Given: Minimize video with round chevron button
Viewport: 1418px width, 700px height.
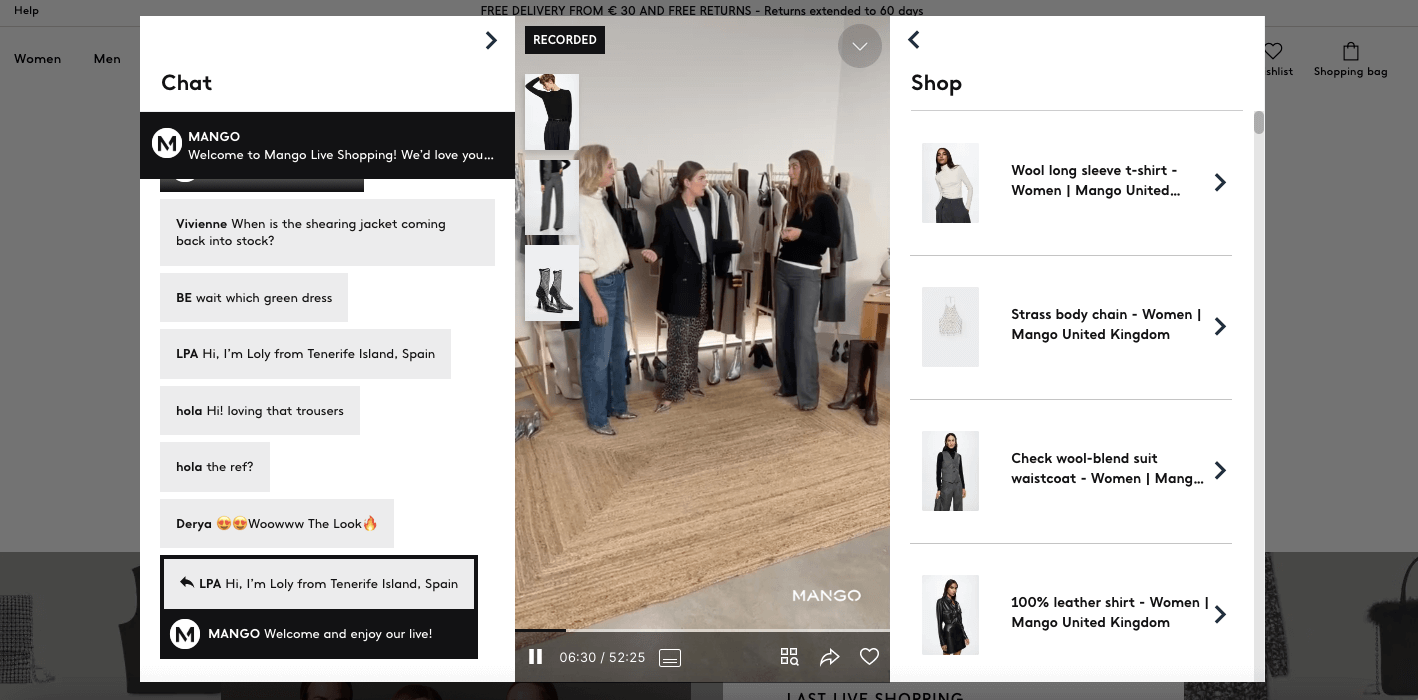Looking at the screenshot, I should 860,46.
